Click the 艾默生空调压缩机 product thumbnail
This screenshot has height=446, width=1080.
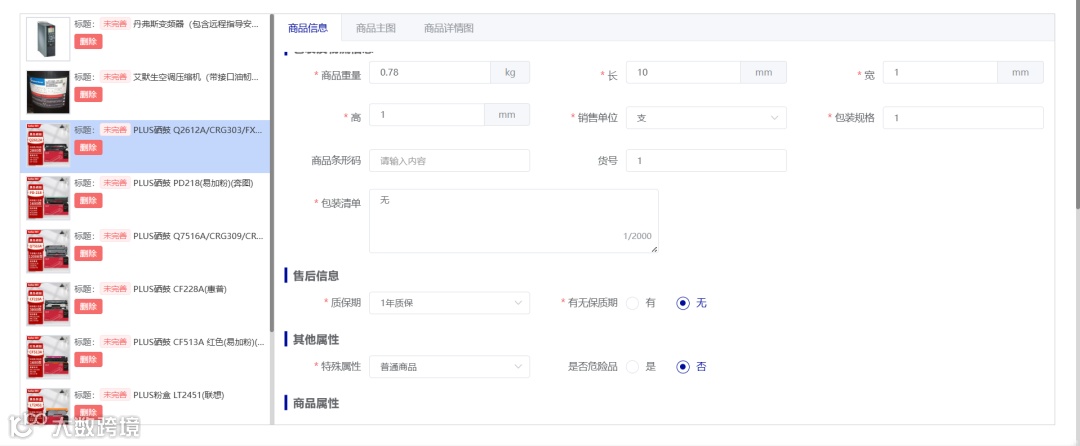pos(48,92)
